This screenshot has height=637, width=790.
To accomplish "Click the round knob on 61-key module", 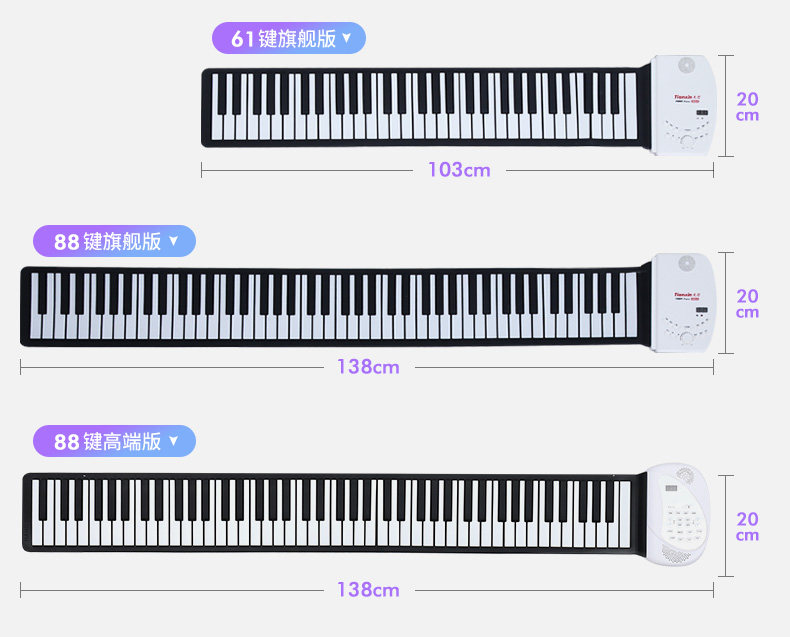I will click(687, 140).
